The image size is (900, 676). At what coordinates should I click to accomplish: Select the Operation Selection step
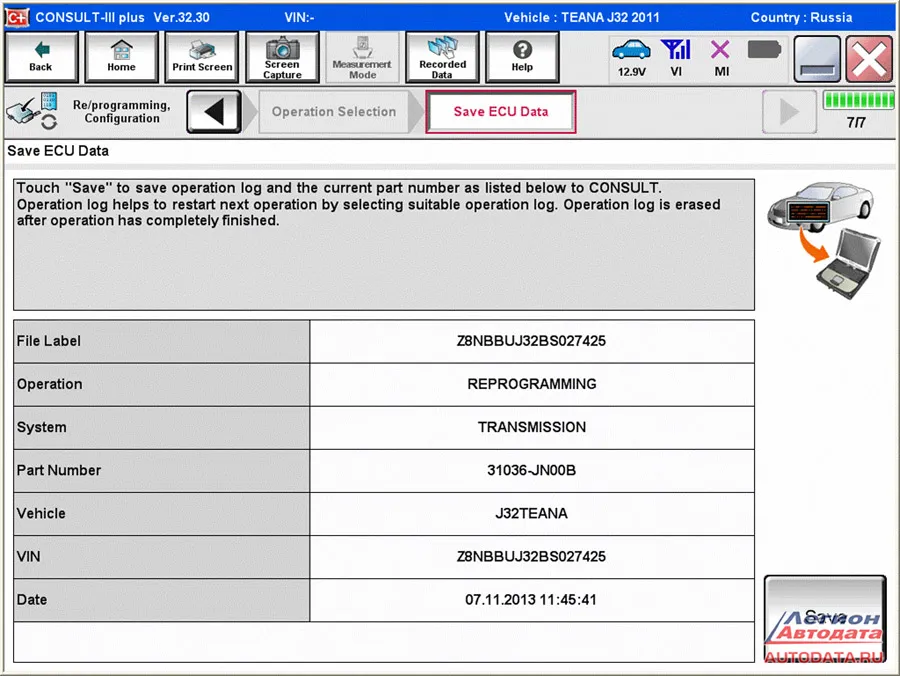pyautogui.click(x=334, y=112)
